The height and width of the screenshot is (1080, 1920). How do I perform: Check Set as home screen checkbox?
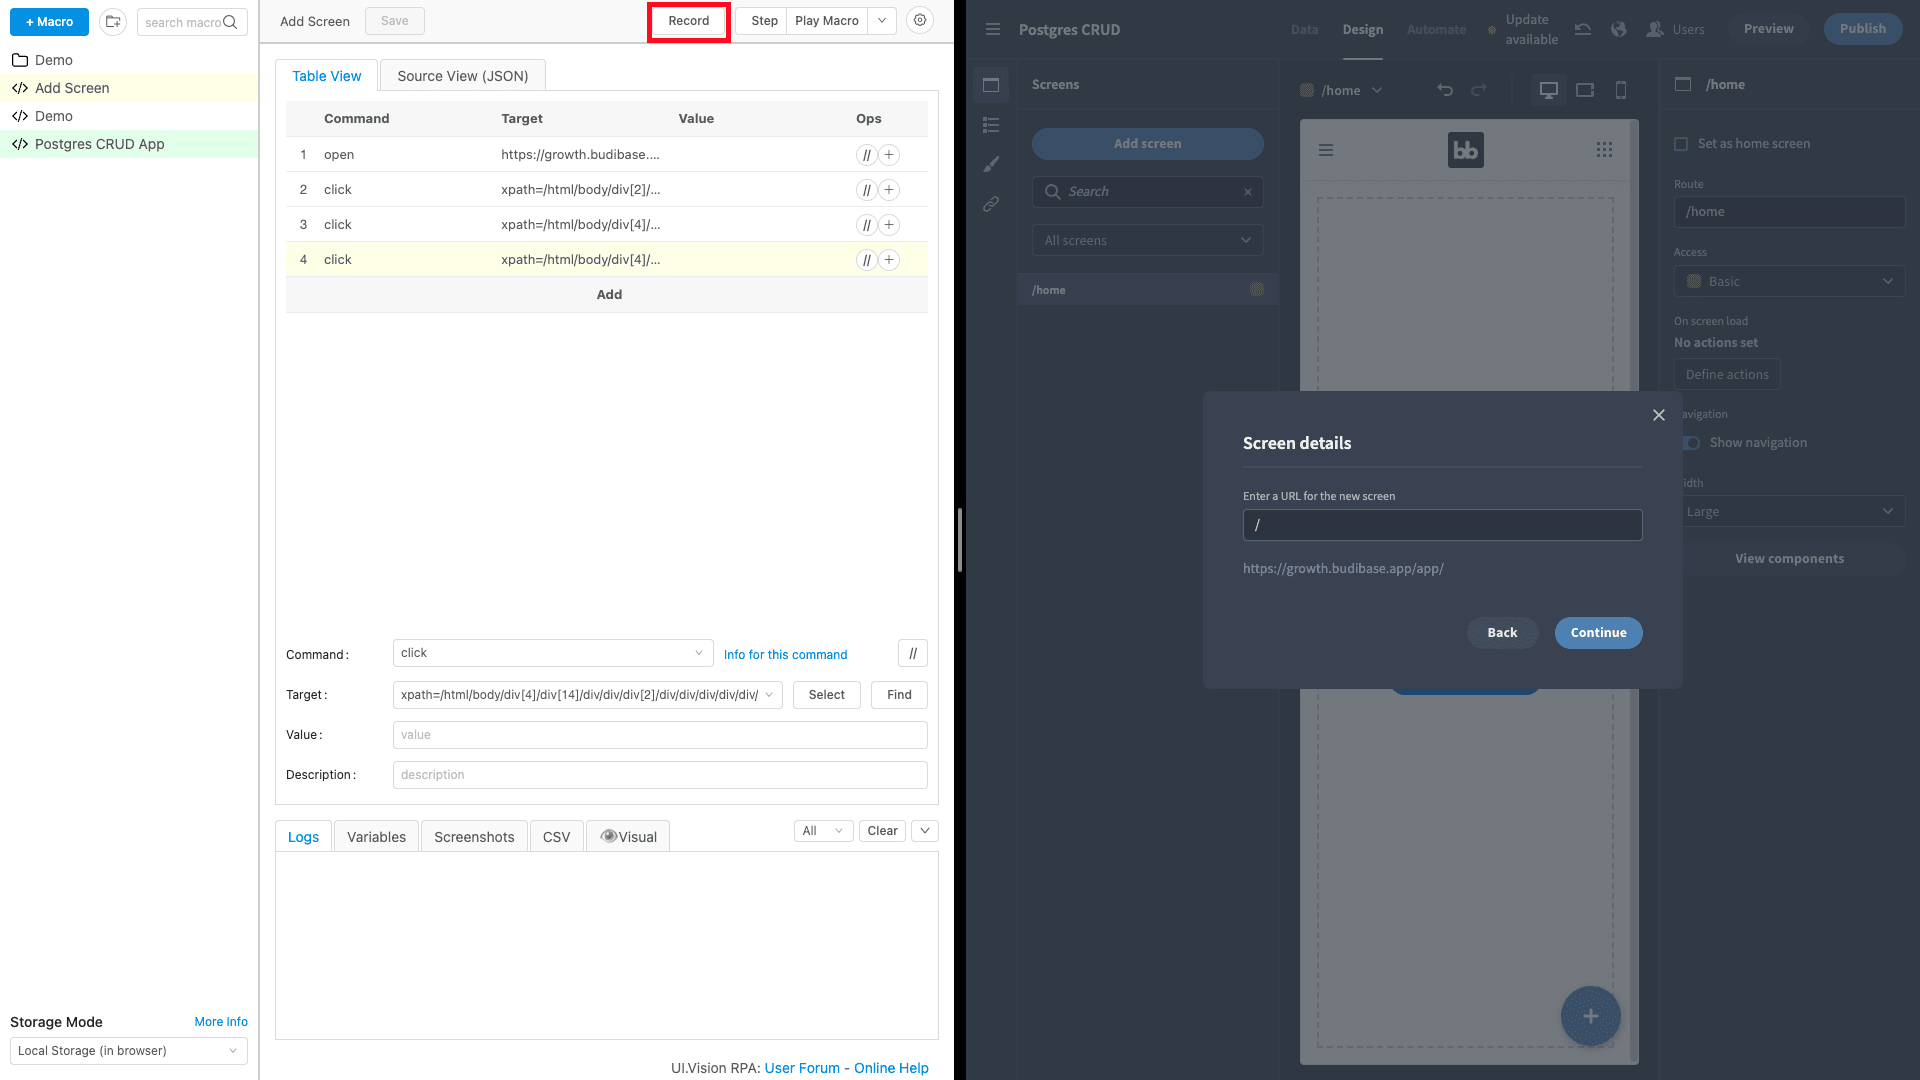tap(1681, 144)
